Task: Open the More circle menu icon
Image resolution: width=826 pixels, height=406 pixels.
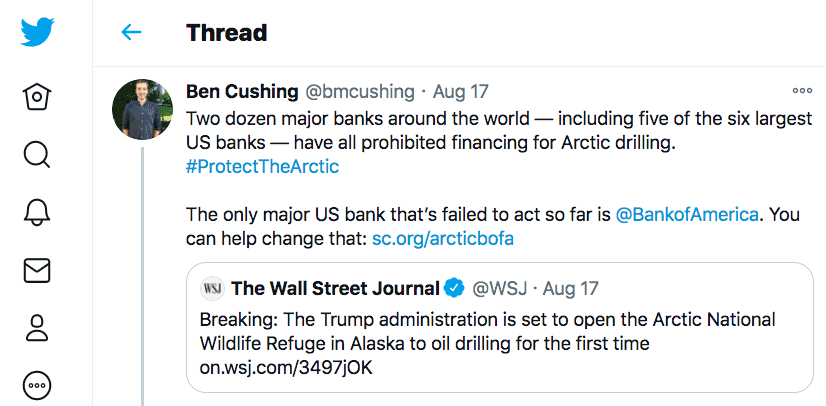Action: (37, 385)
